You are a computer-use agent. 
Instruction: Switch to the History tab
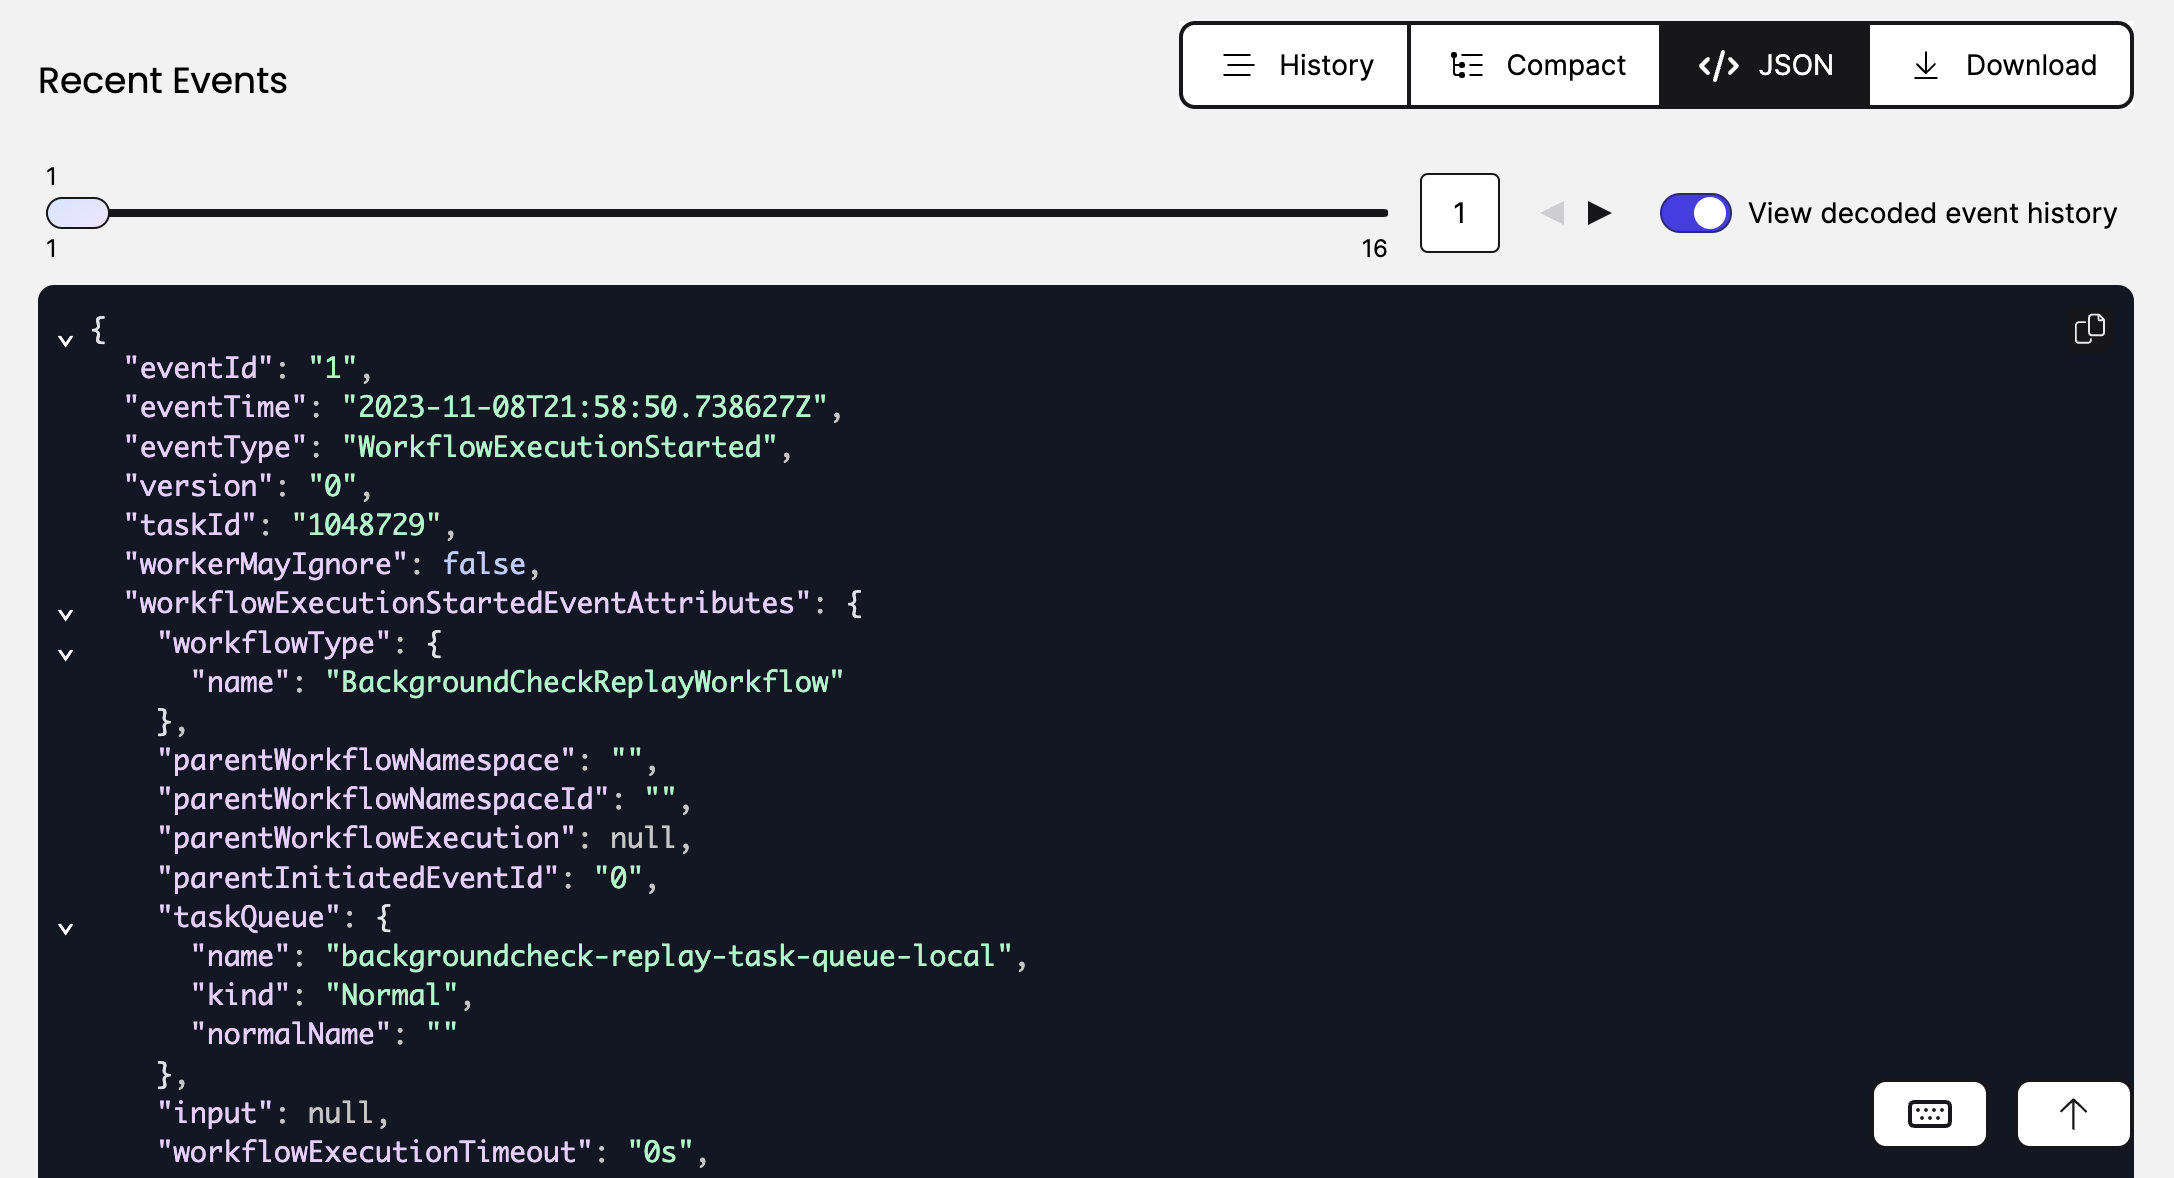click(x=1325, y=64)
